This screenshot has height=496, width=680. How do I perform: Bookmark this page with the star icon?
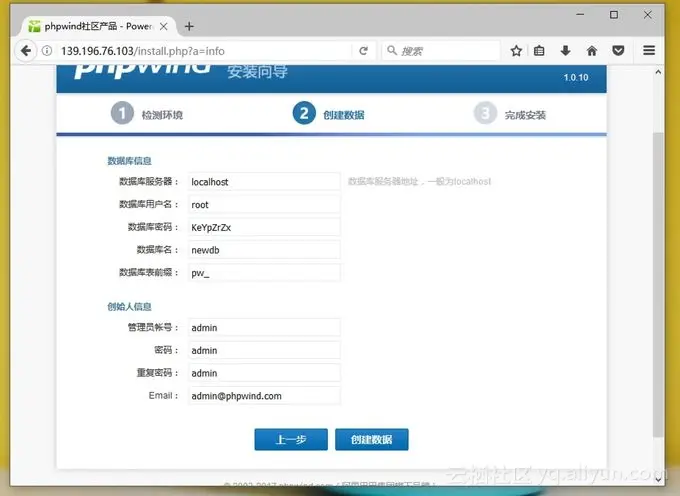(x=516, y=51)
